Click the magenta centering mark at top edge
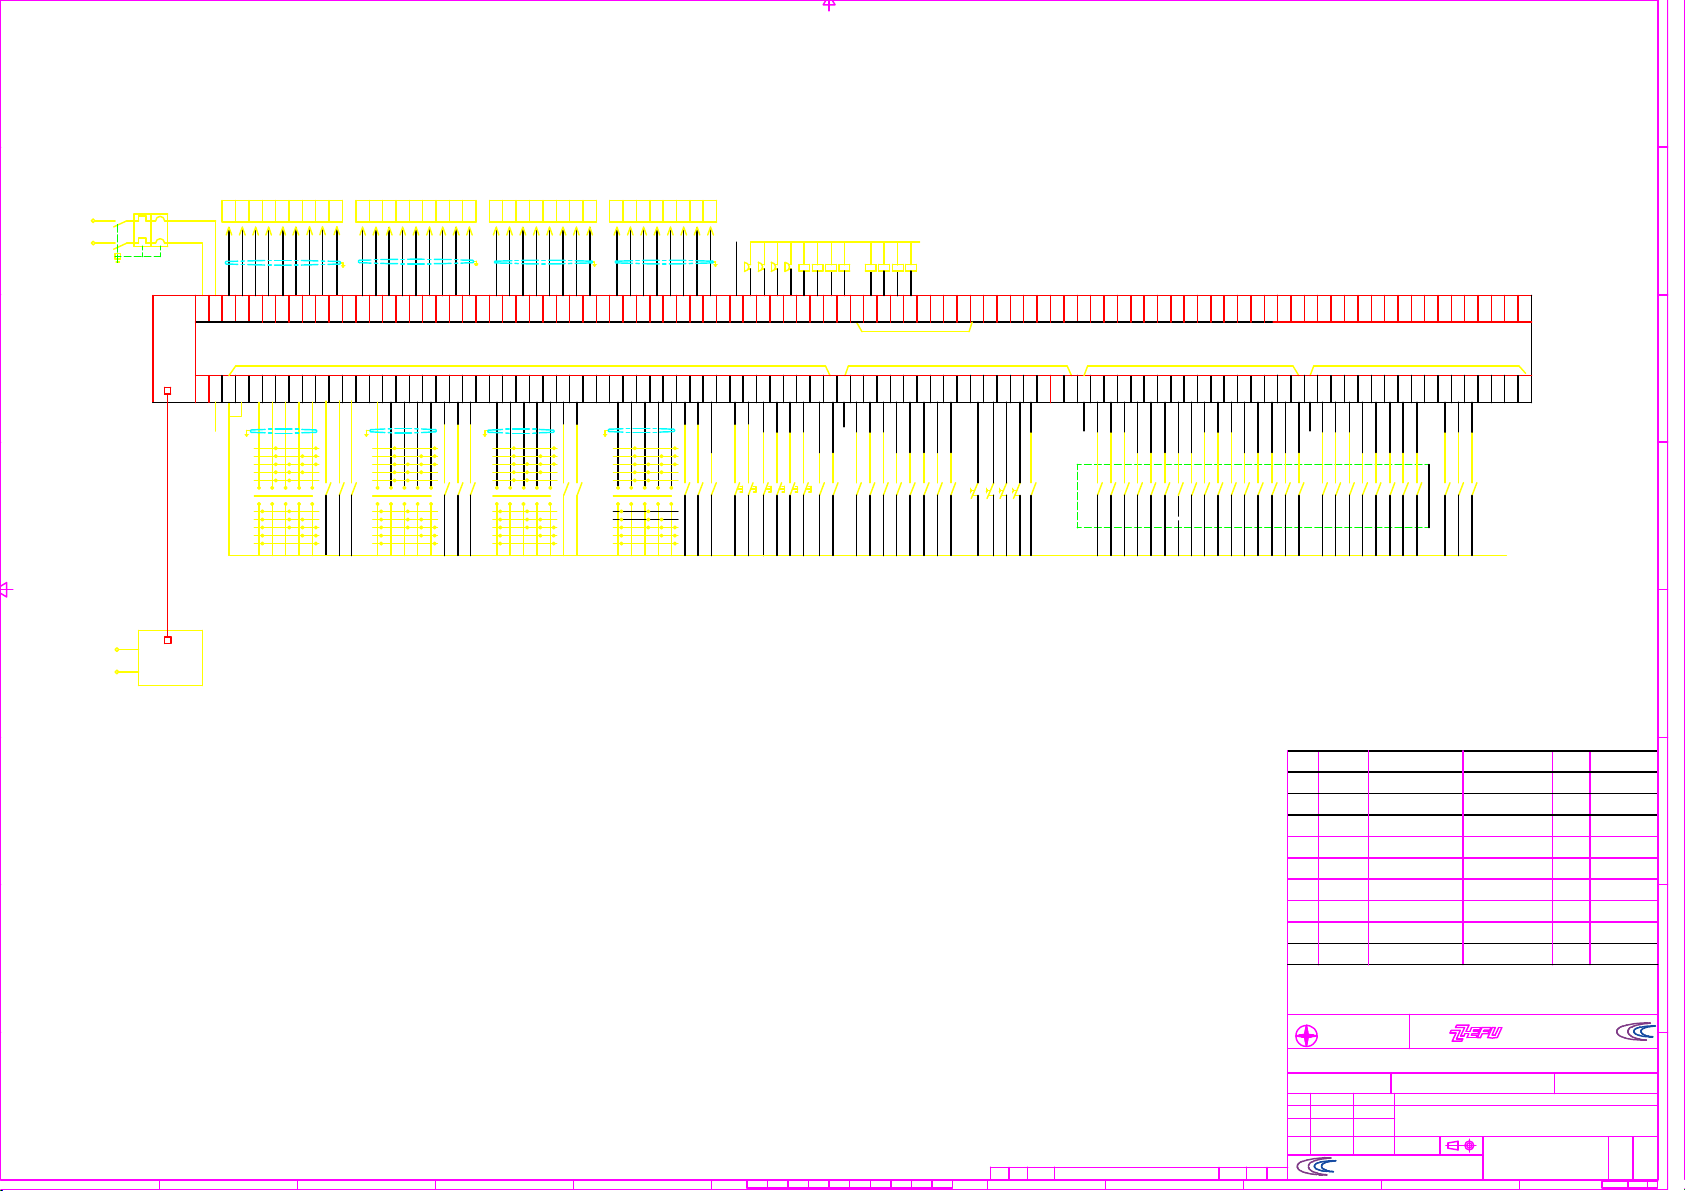 pyautogui.click(x=829, y=5)
